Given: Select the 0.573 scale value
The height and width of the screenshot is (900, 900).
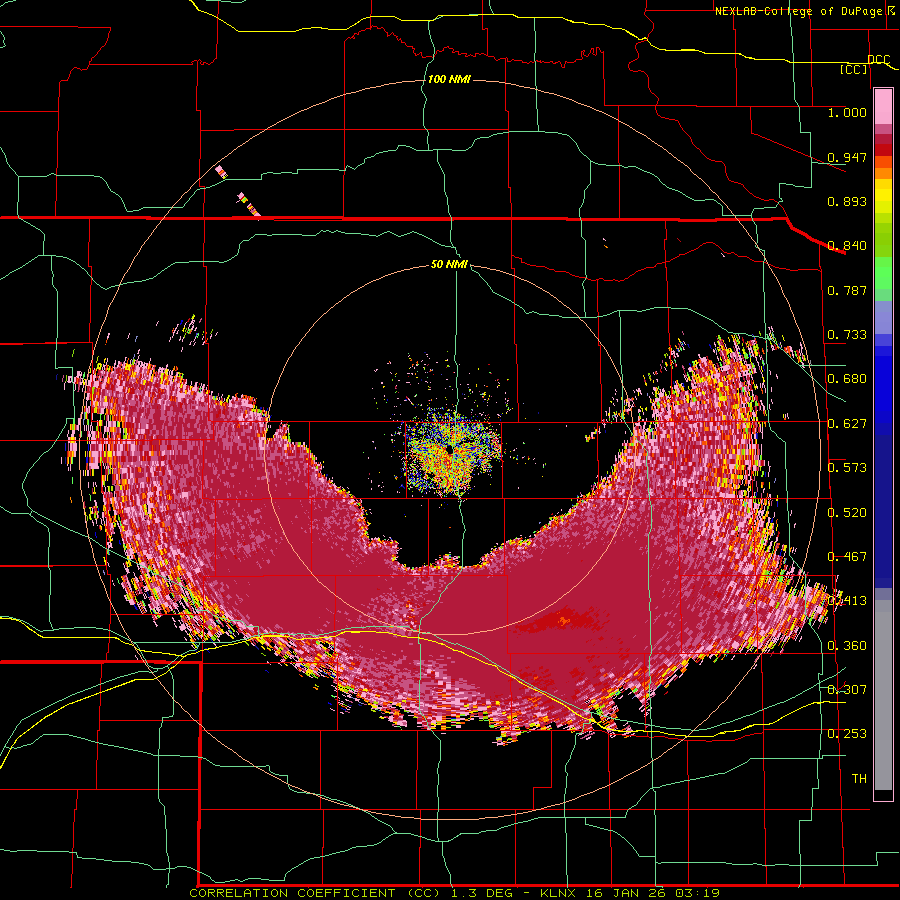Looking at the screenshot, I should pos(847,468).
